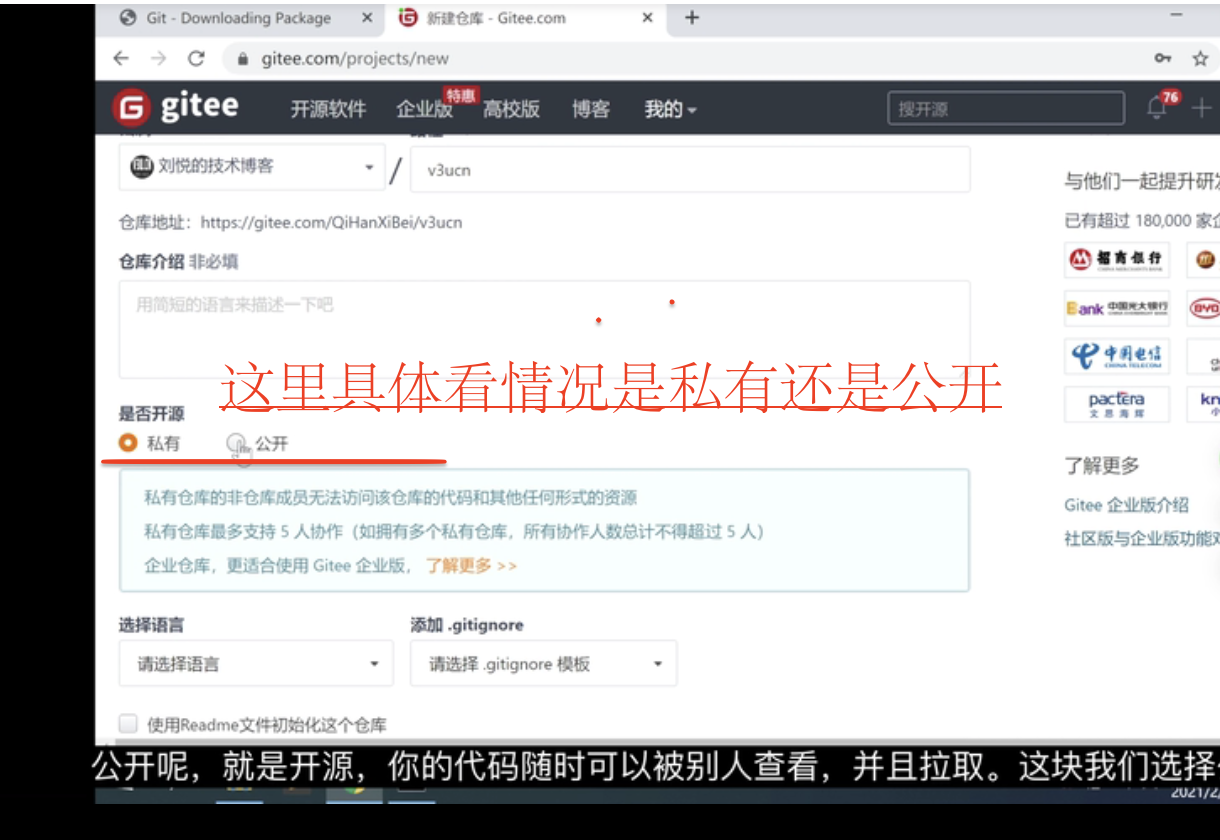
Task: Open notifications via the bell icon
Action: 1157,108
